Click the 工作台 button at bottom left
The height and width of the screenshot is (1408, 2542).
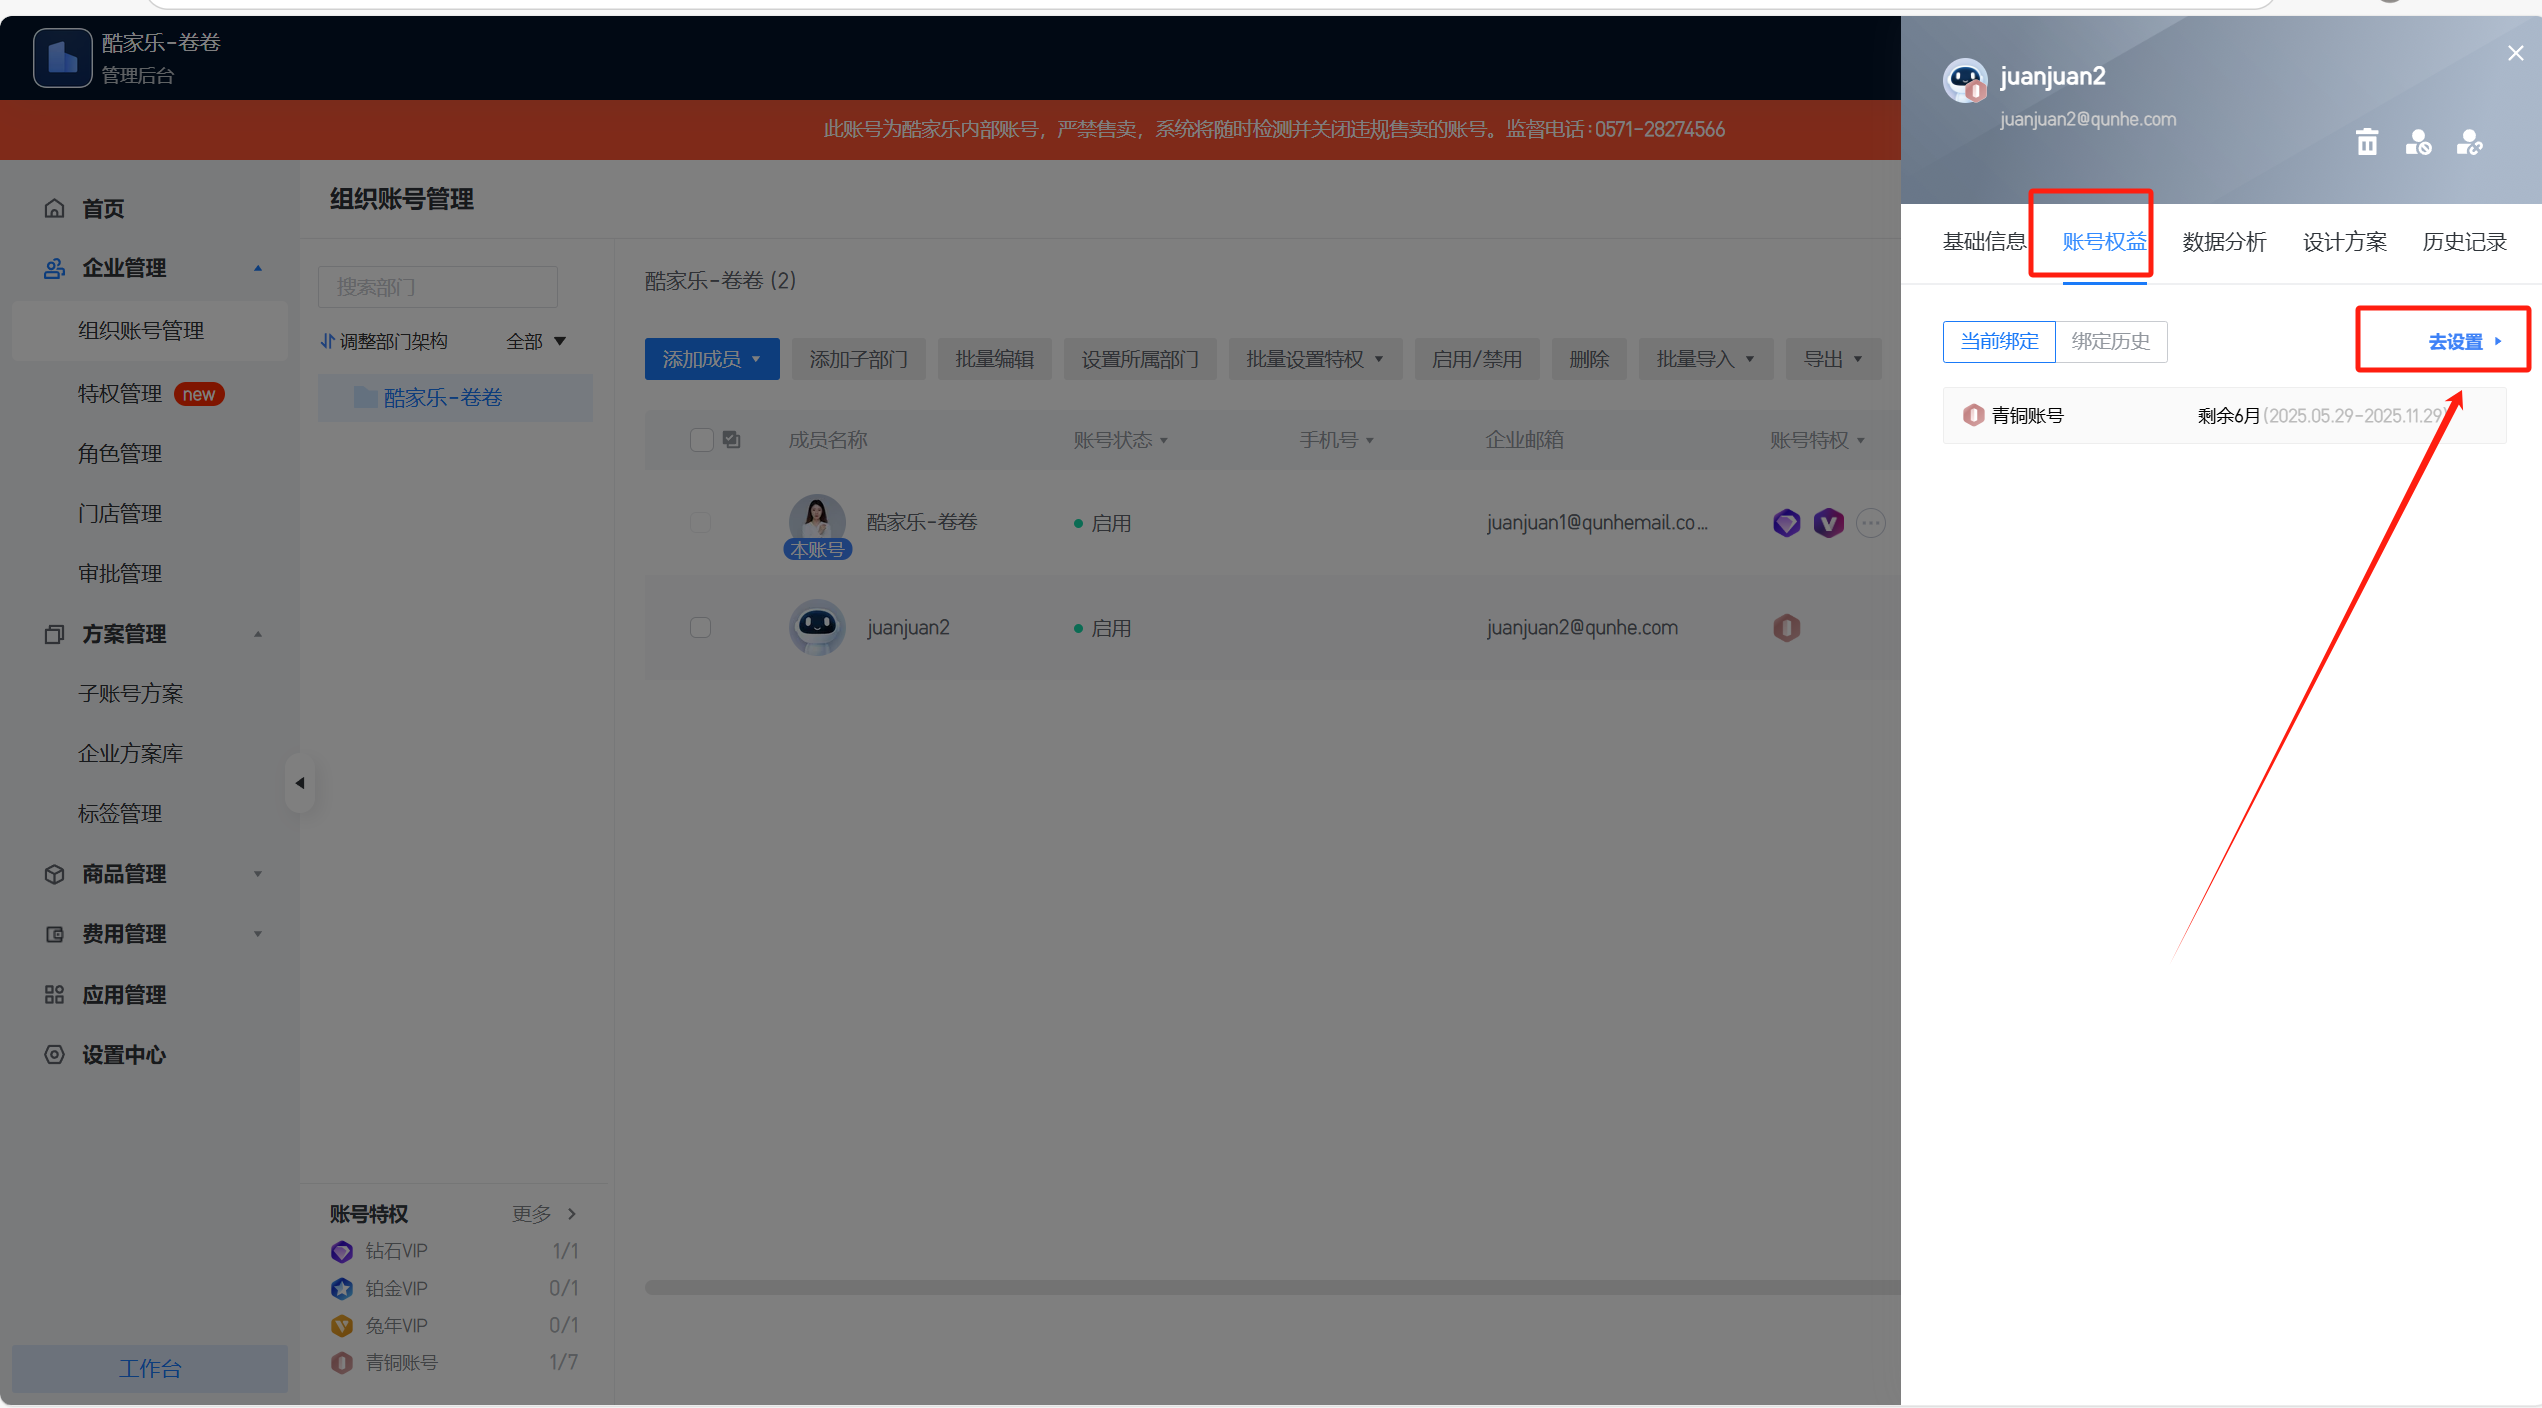click(150, 1368)
